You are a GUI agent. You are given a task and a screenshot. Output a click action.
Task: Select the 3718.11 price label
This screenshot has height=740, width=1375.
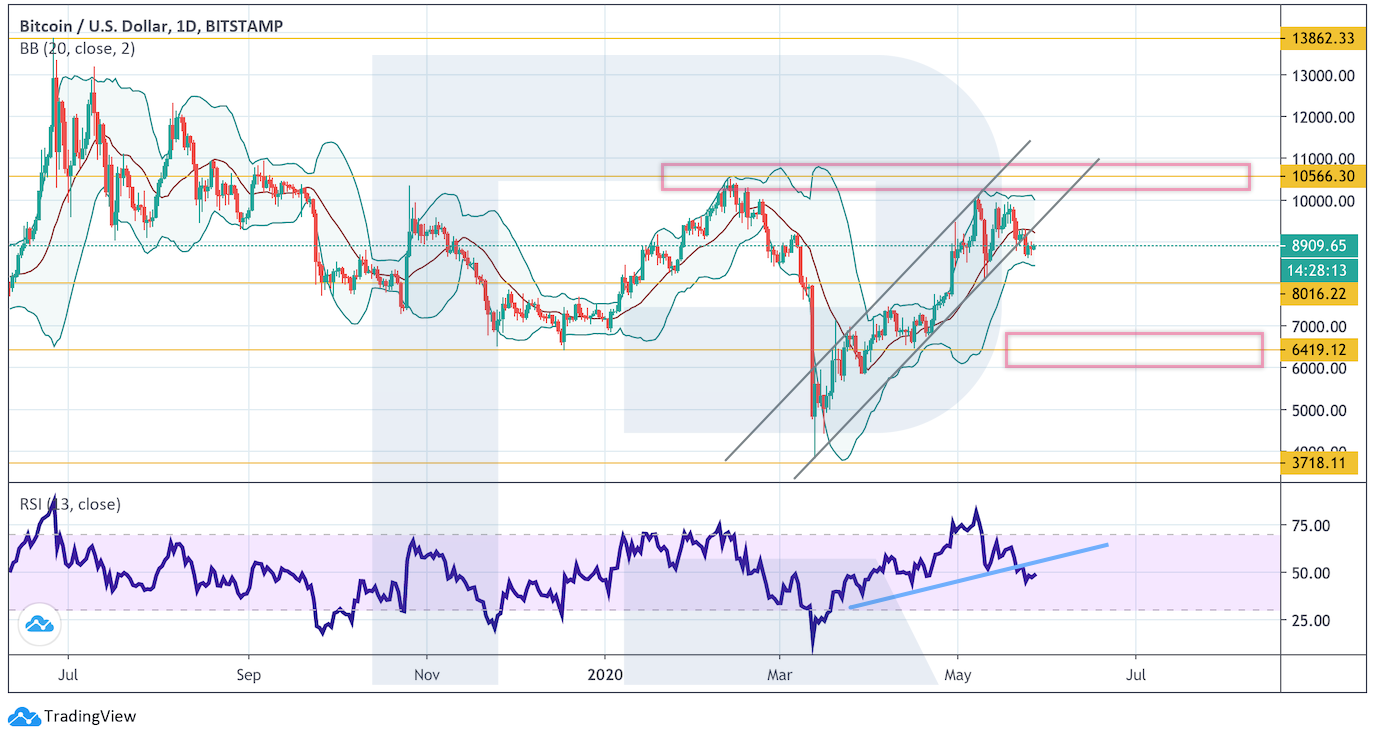pos(1319,463)
